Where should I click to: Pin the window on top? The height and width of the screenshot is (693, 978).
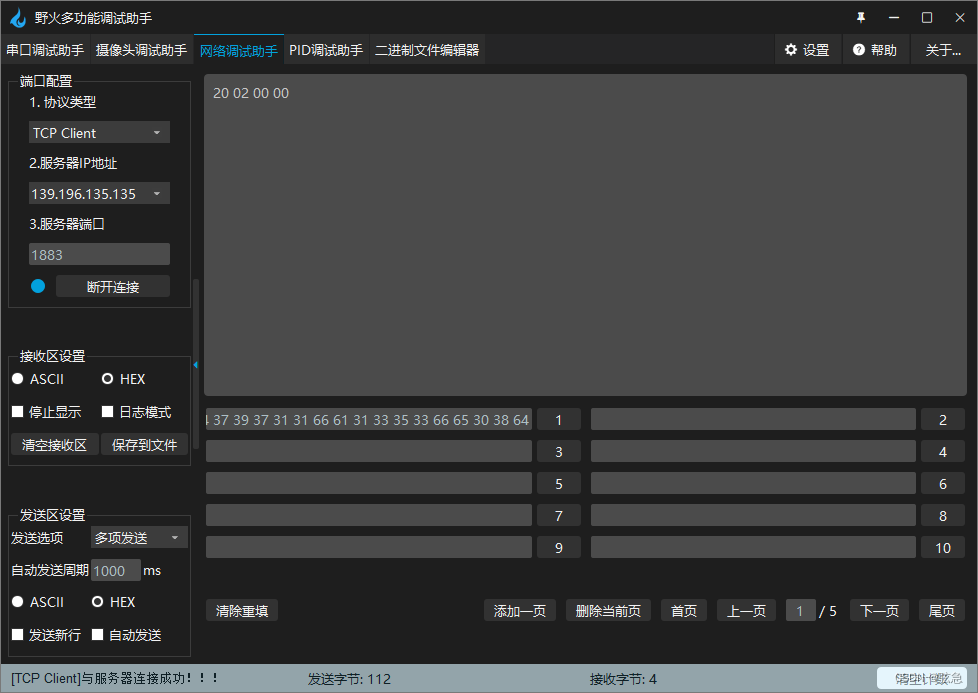point(861,17)
